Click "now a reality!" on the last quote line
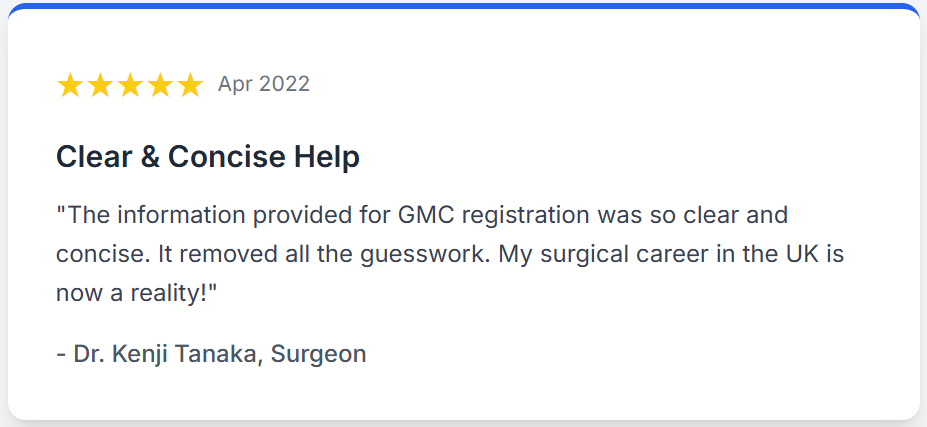927x427 pixels. (x=135, y=293)
